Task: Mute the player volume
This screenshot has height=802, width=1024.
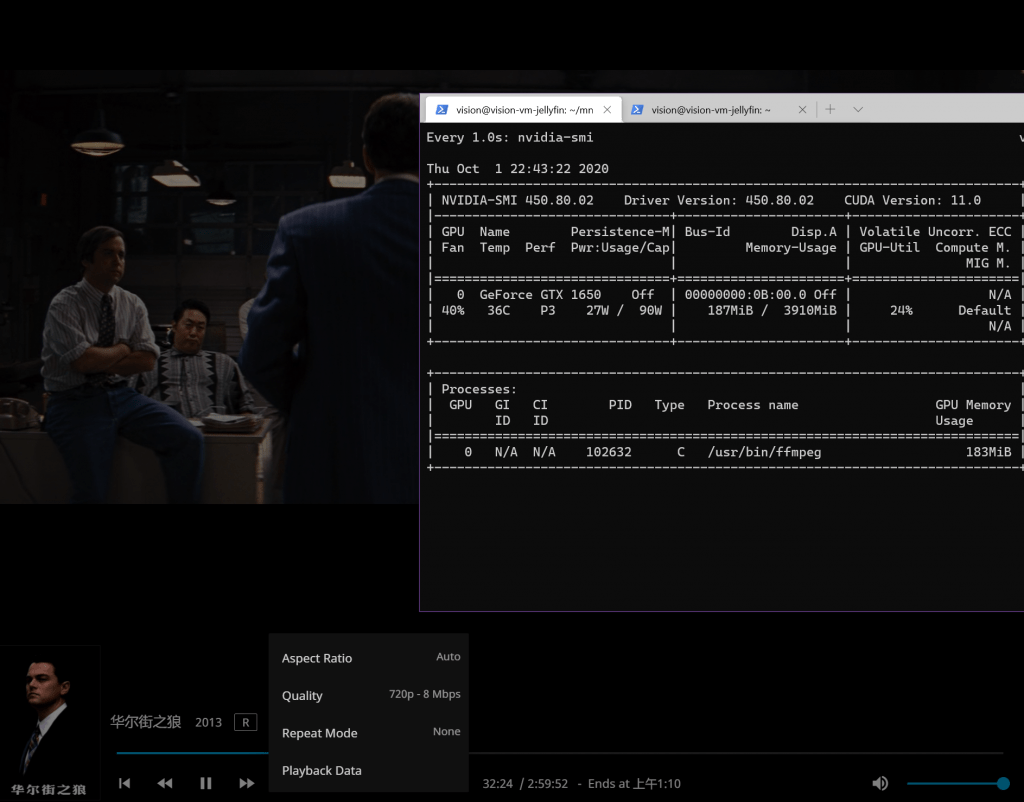Action: coord(880,783)
